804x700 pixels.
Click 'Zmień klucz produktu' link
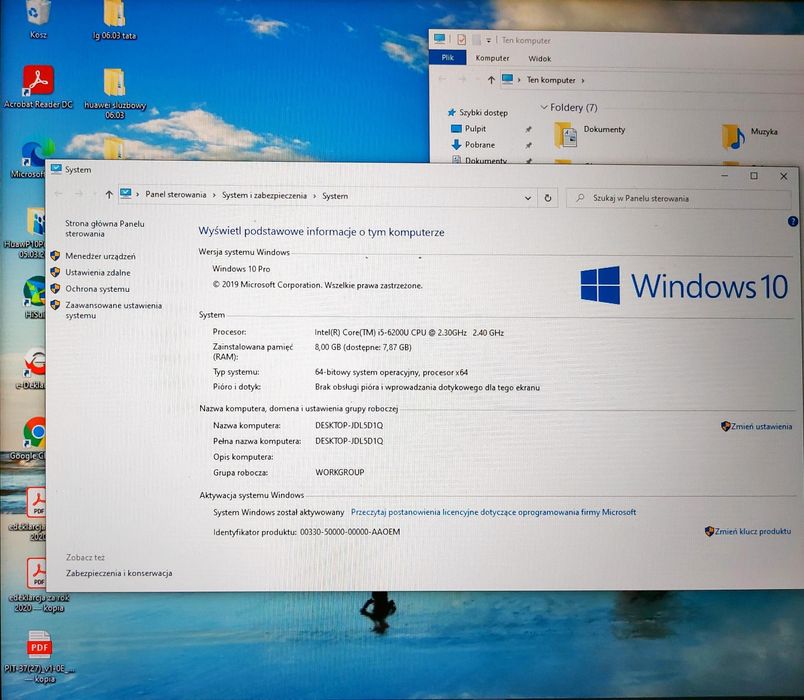(753, 531)
